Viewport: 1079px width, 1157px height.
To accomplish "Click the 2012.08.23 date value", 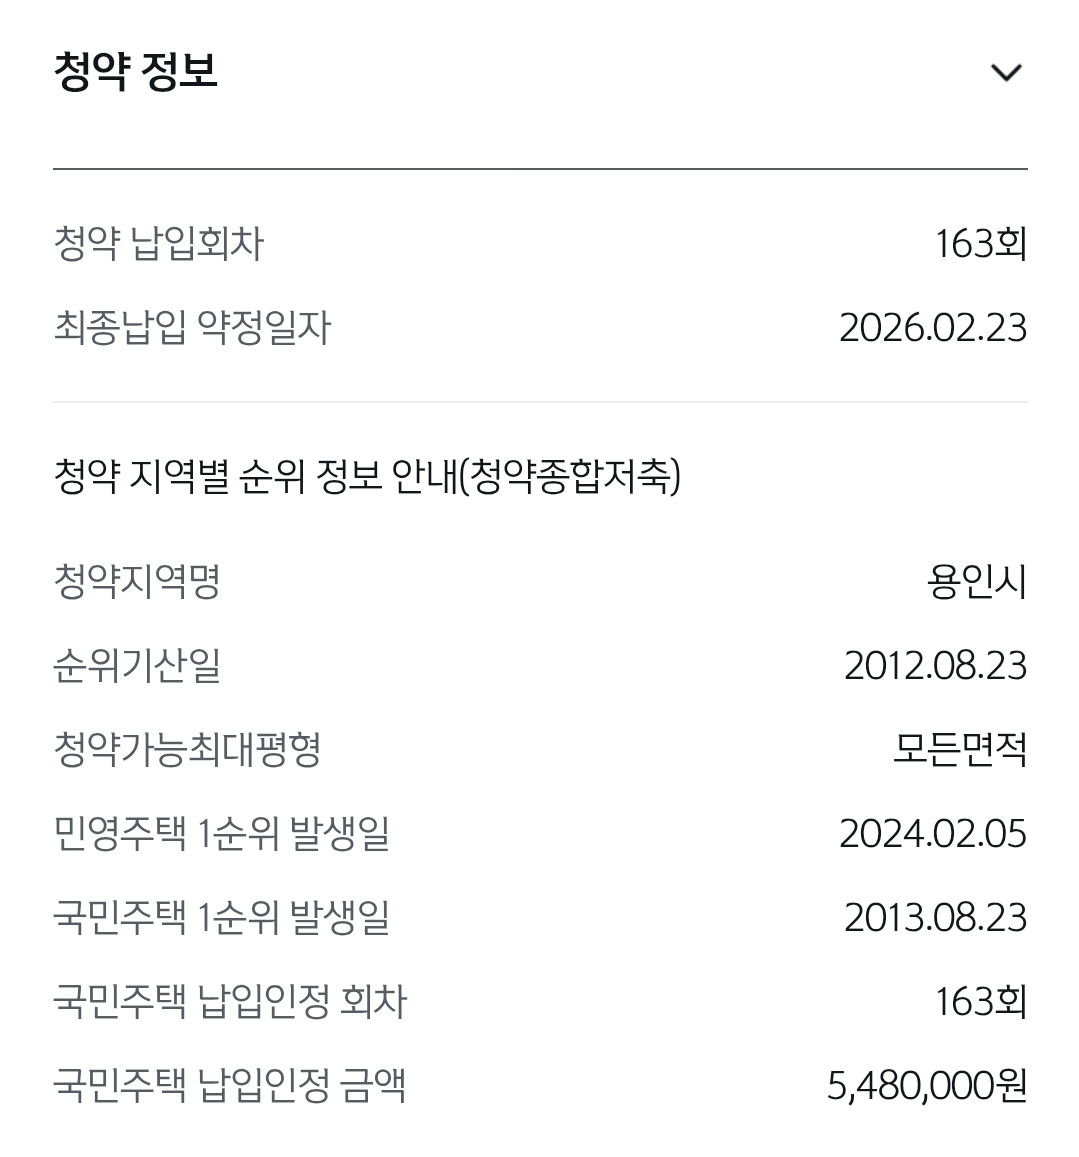I will 935,665.
